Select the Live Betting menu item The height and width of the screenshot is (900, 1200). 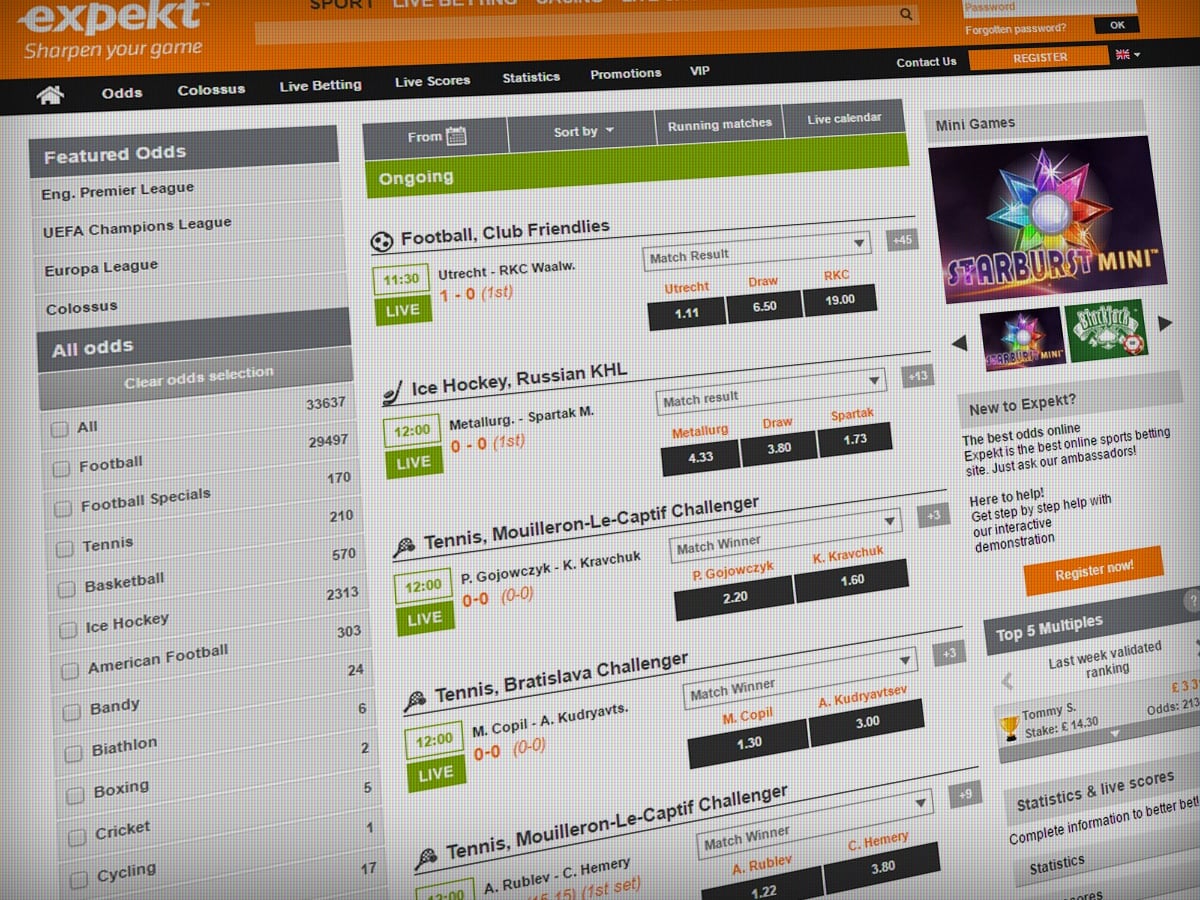[x=319, y=85]
